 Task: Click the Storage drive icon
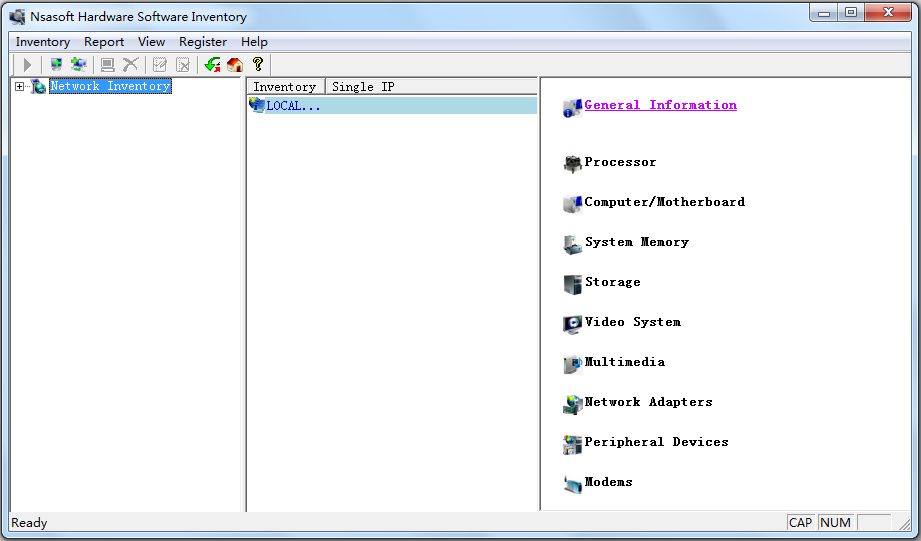tap(572, 284)
